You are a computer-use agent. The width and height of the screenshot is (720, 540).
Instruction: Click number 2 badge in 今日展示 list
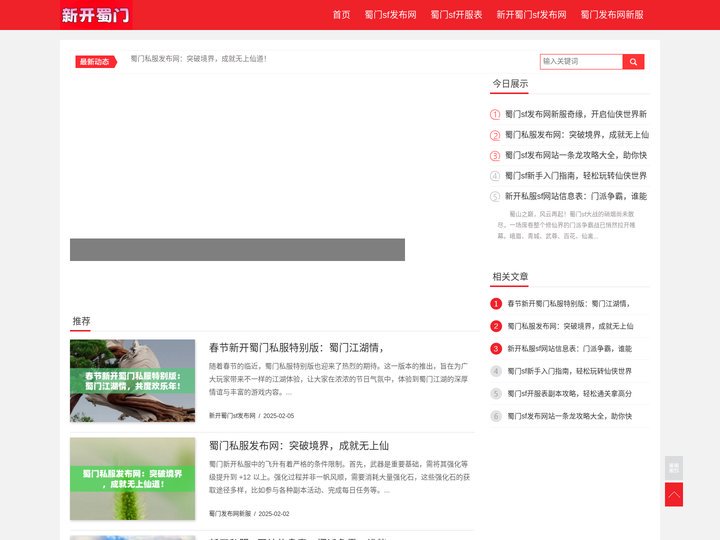[495, 135]
